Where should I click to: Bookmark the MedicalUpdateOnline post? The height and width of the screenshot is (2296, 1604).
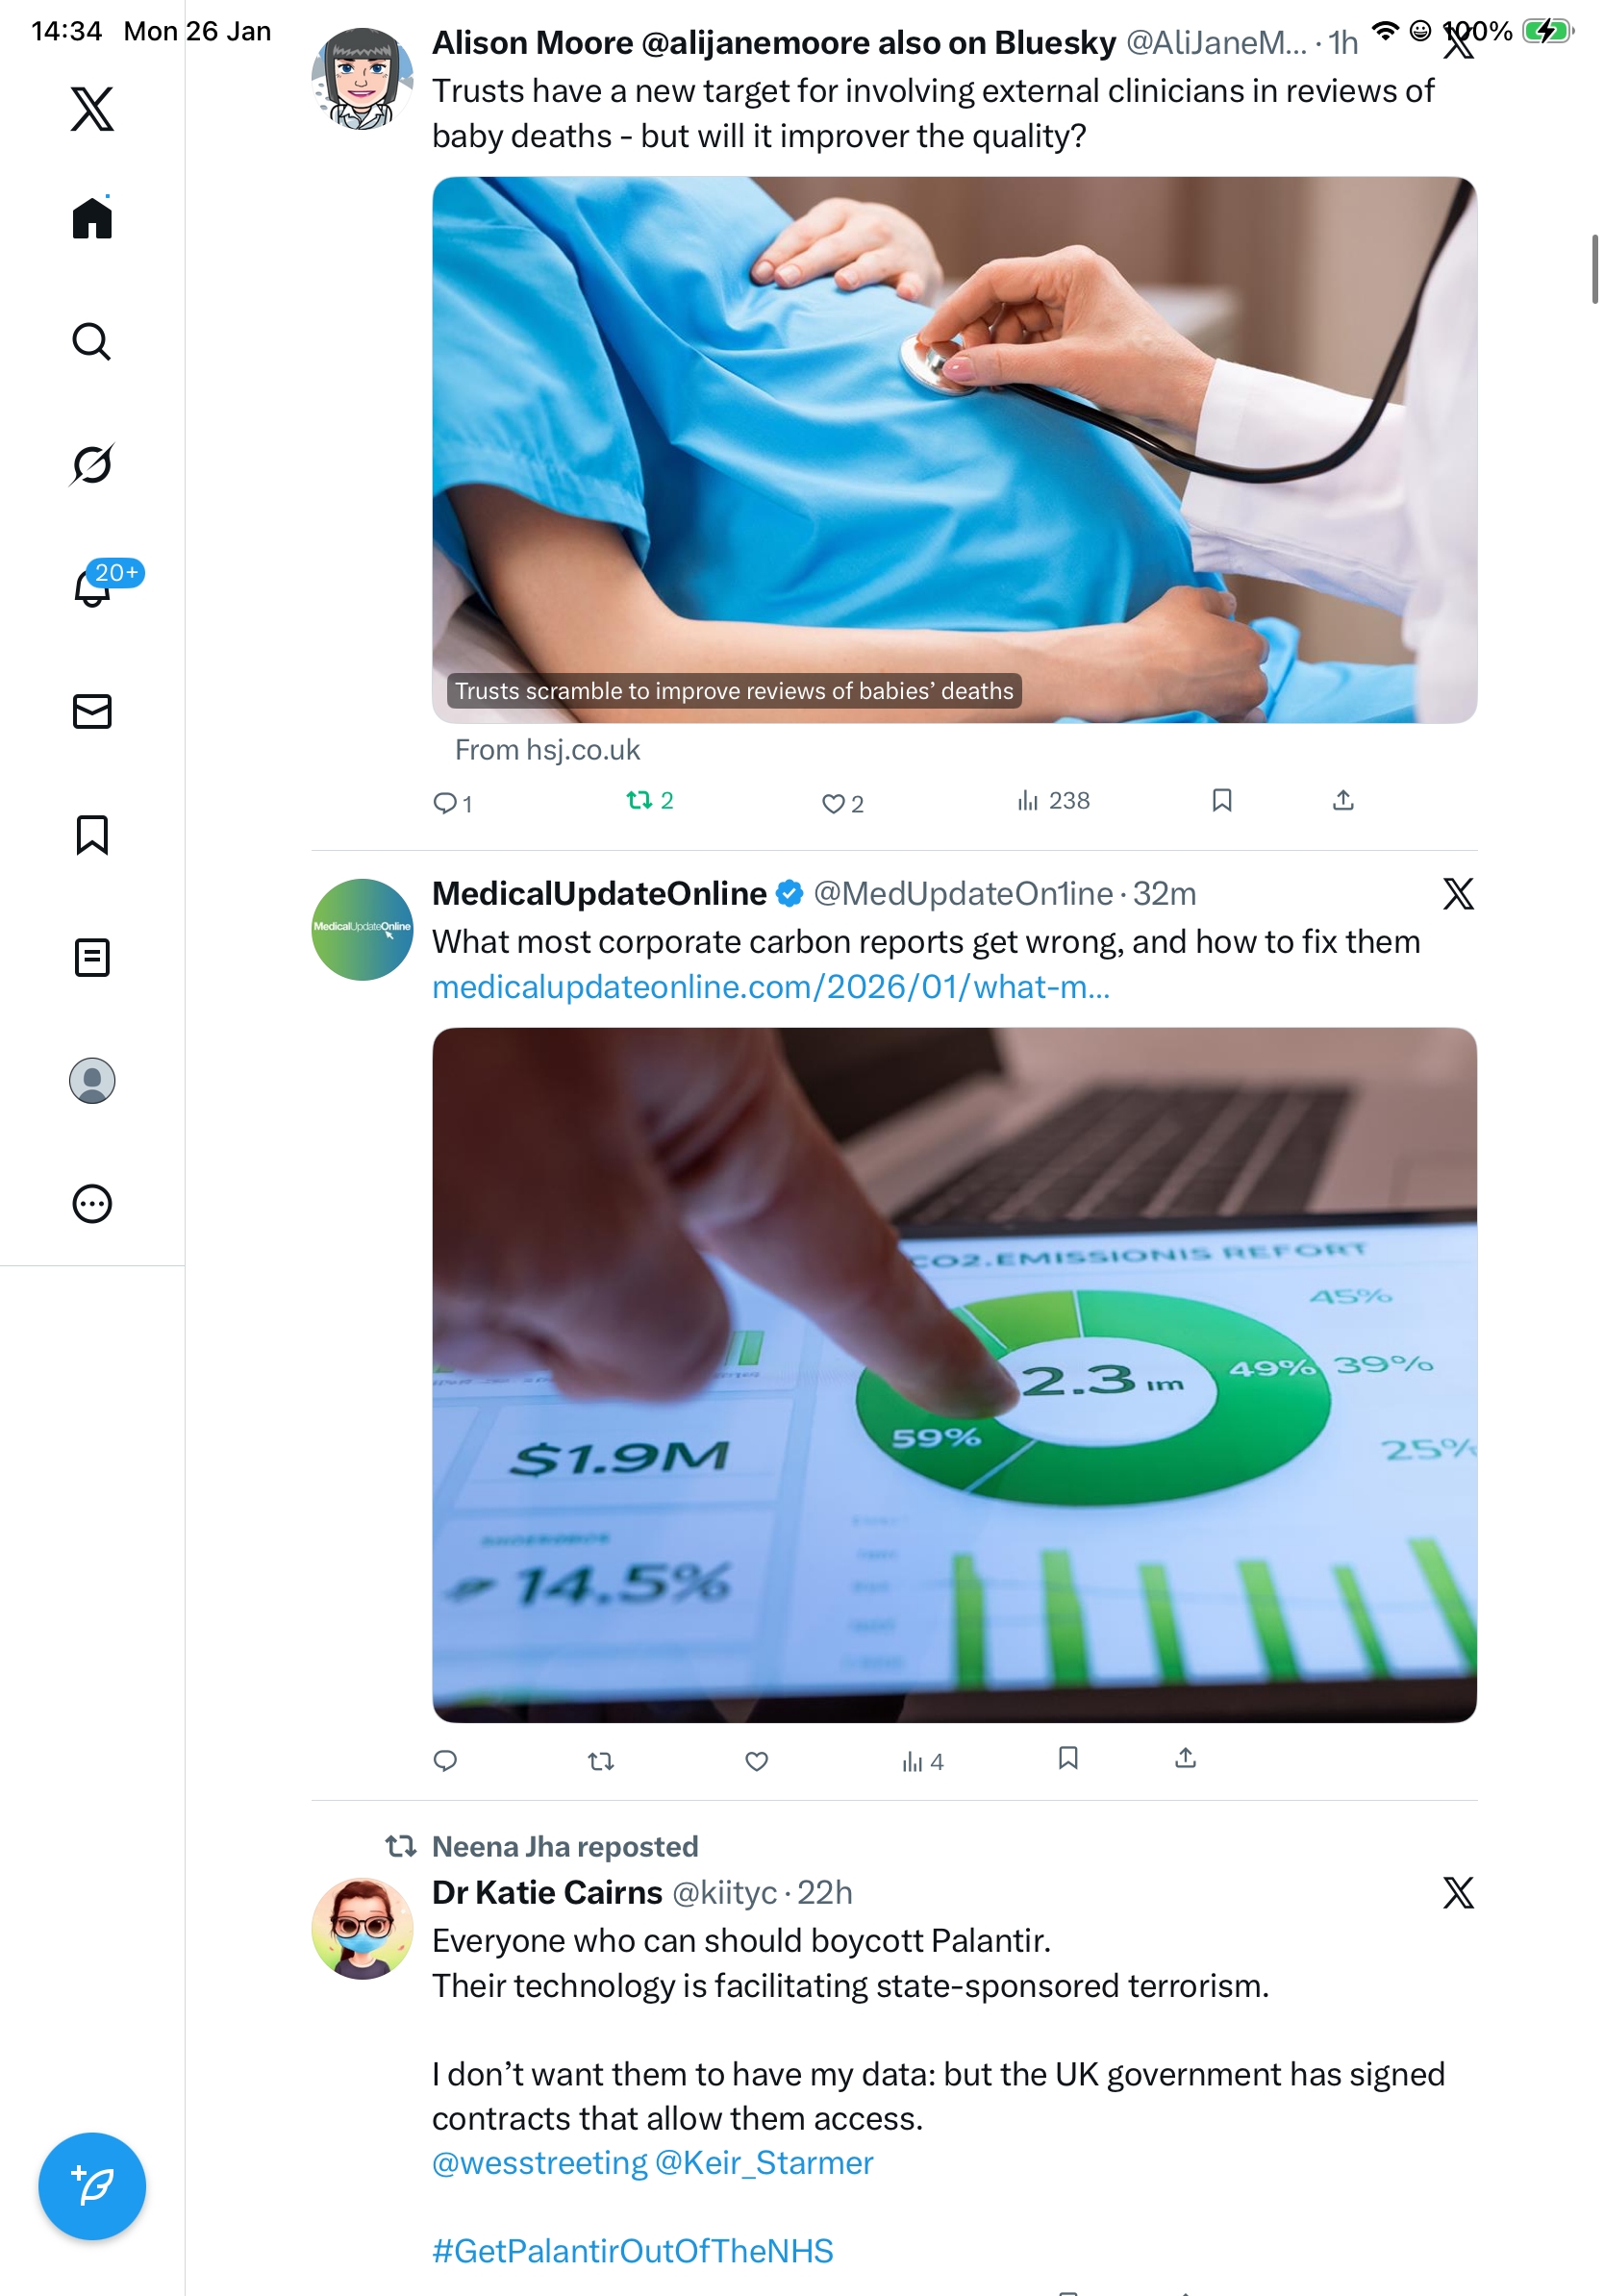1068,1758
